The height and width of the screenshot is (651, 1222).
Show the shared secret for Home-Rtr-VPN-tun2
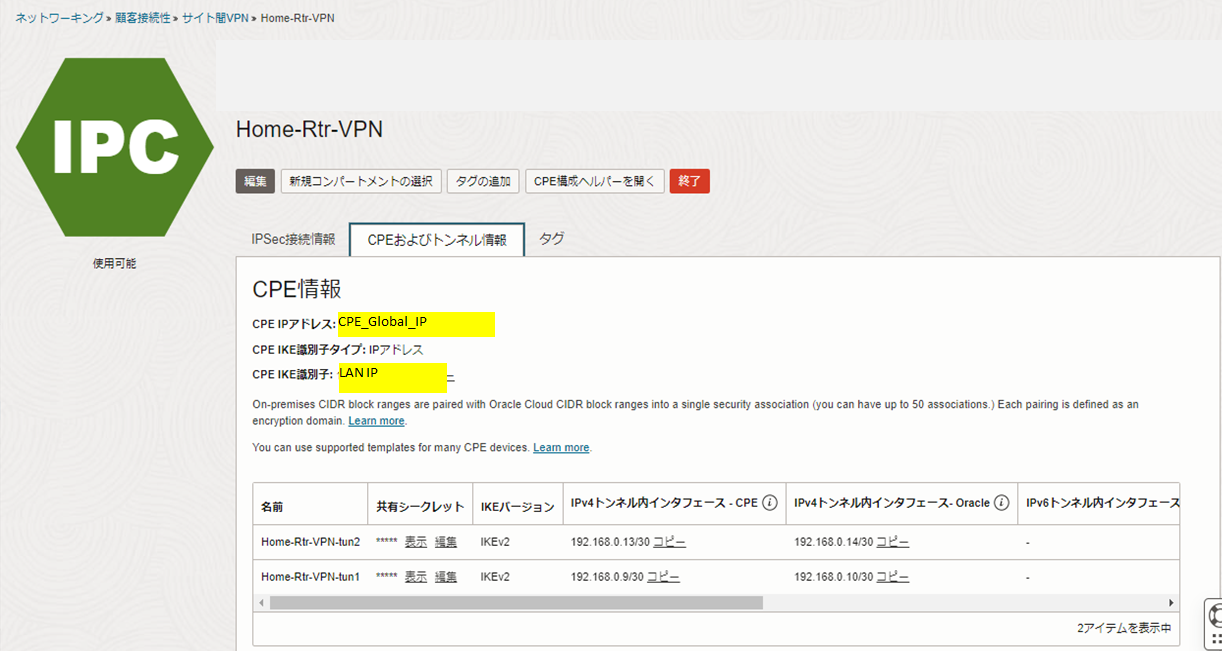point(418,541)
